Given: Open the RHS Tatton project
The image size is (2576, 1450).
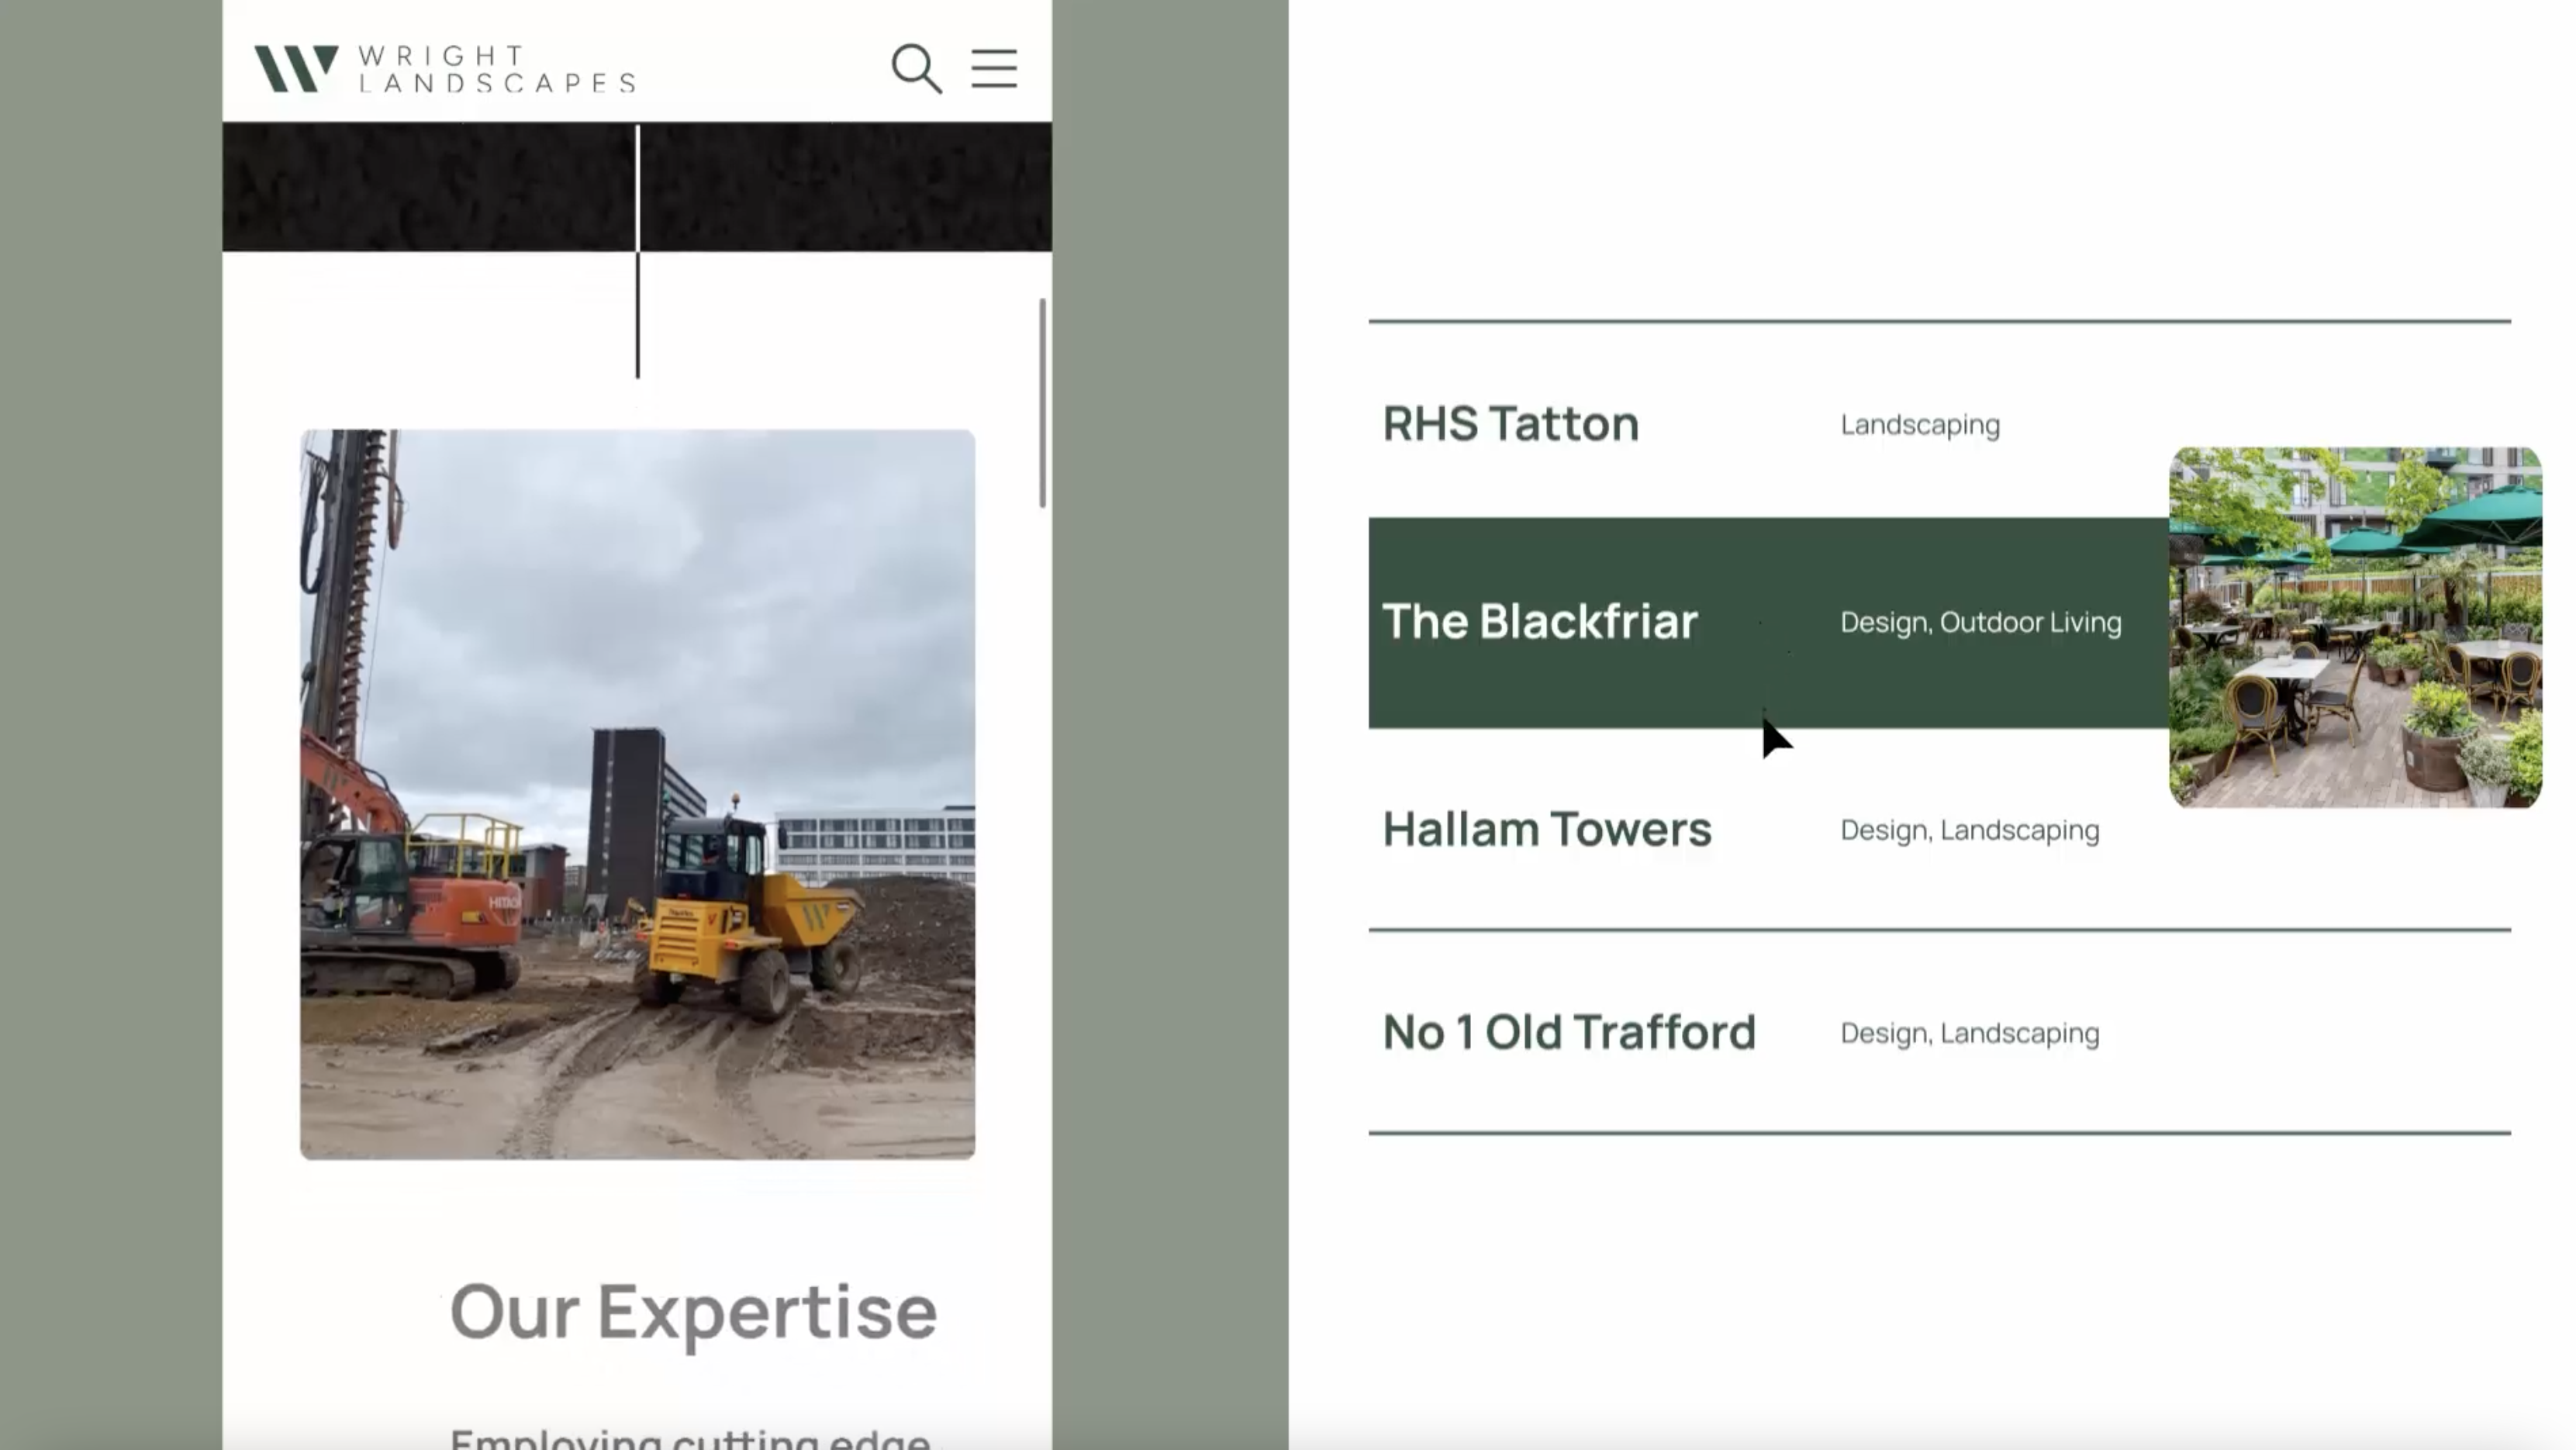Looking at the screenshot, I should (x=1510, y=424).
